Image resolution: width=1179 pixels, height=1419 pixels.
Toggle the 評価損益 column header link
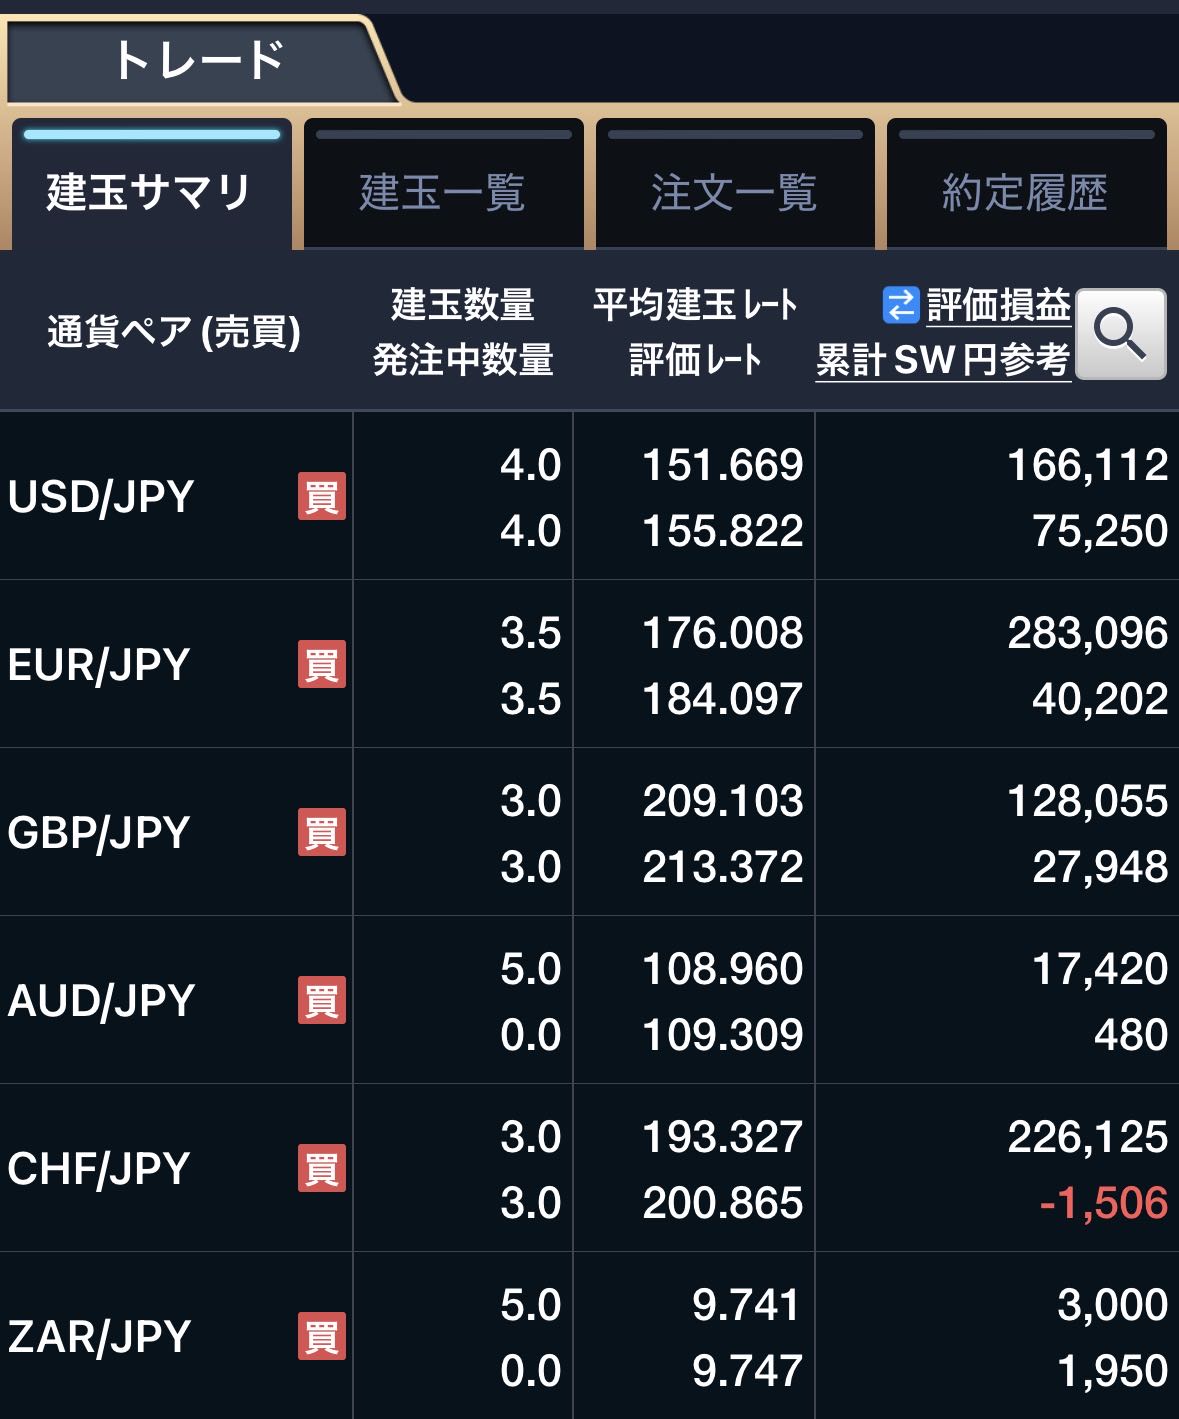(998, 305)
